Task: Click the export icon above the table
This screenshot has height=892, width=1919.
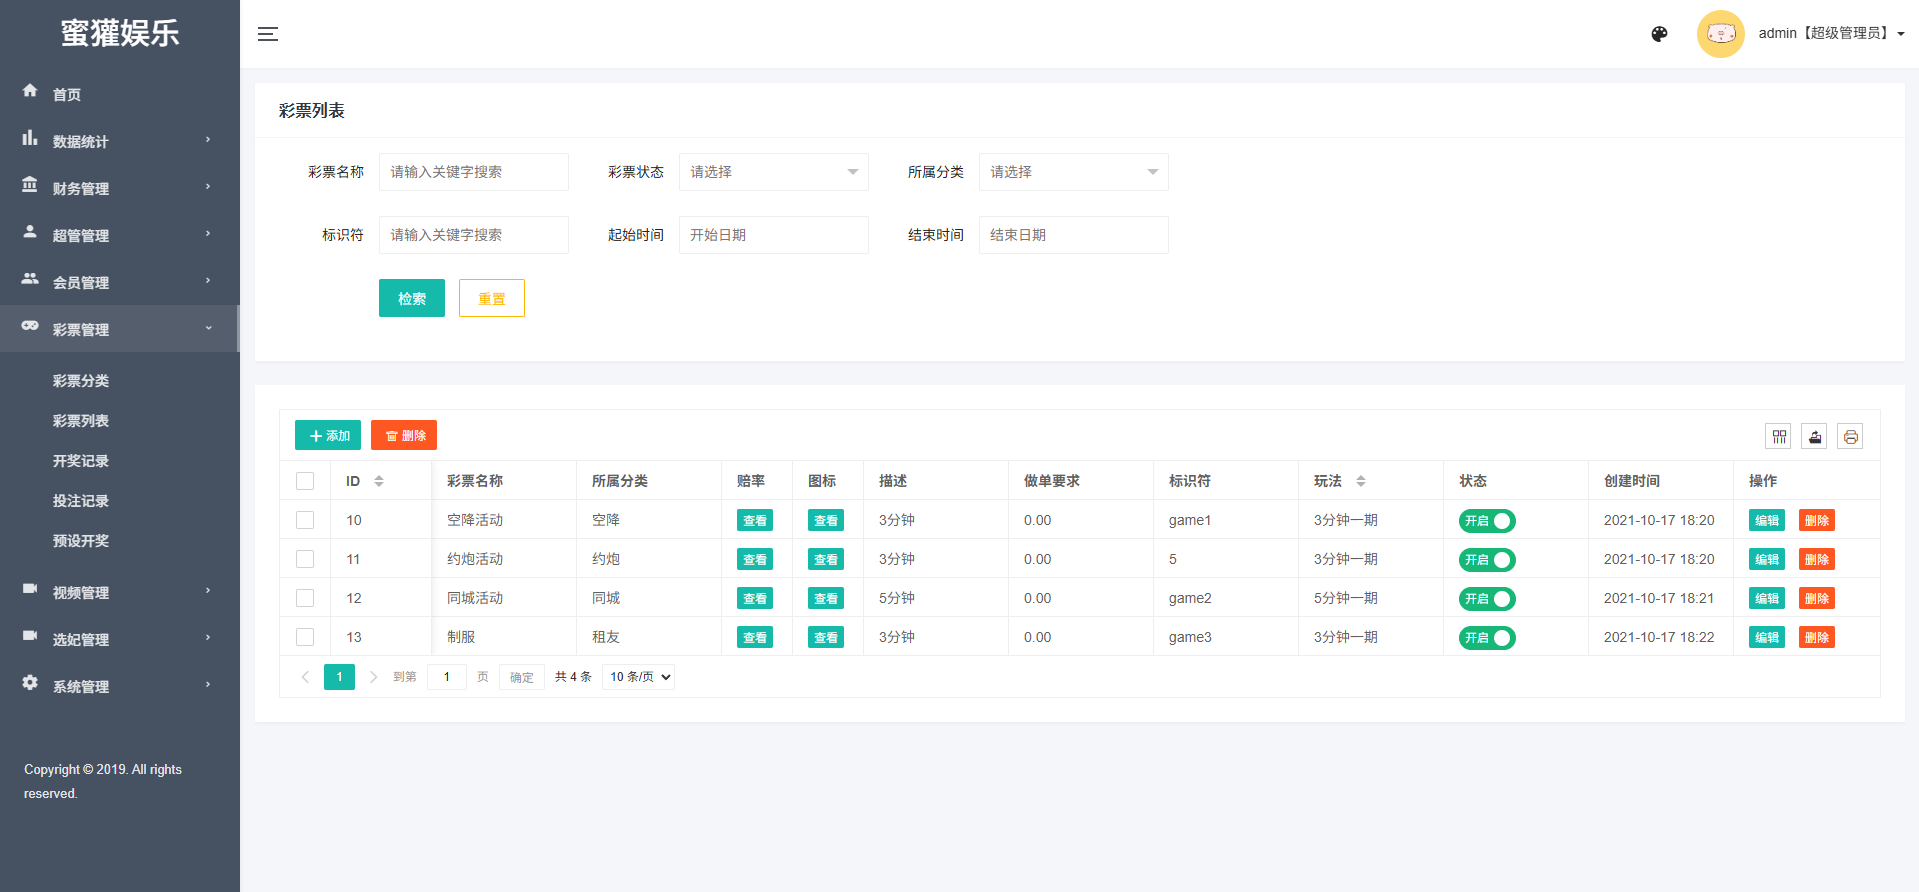Action: [x=1815, y=436]
